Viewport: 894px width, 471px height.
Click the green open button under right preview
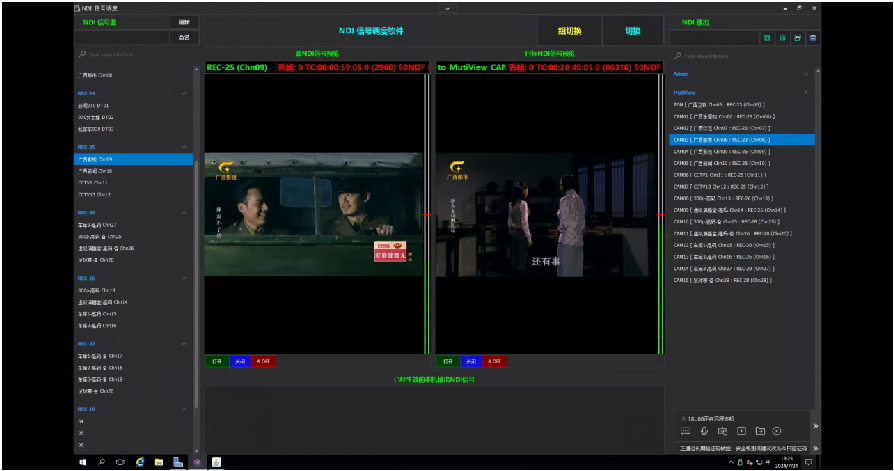click(x=448, y=362)
